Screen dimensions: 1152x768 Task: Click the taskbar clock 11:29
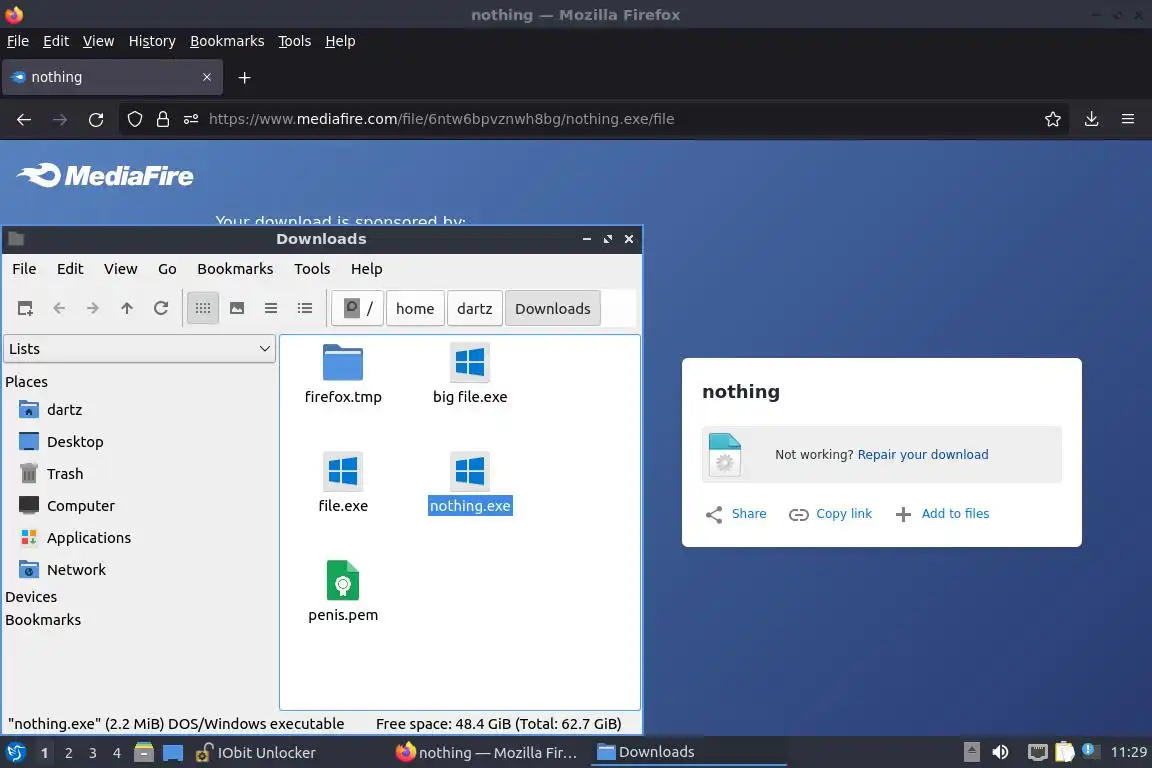pos(1128,752)
